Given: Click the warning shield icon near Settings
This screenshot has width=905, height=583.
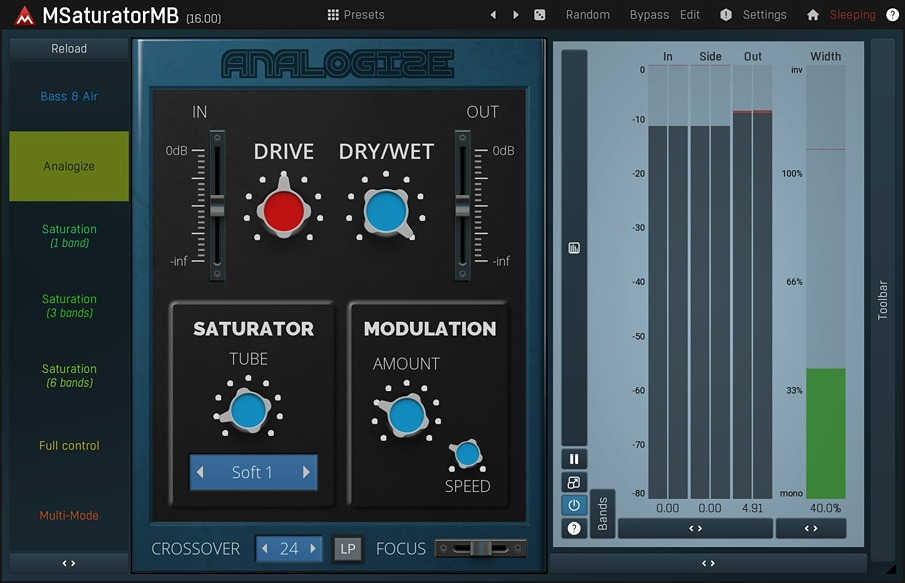Looking at the screenshot, I should tap(725, 14).
